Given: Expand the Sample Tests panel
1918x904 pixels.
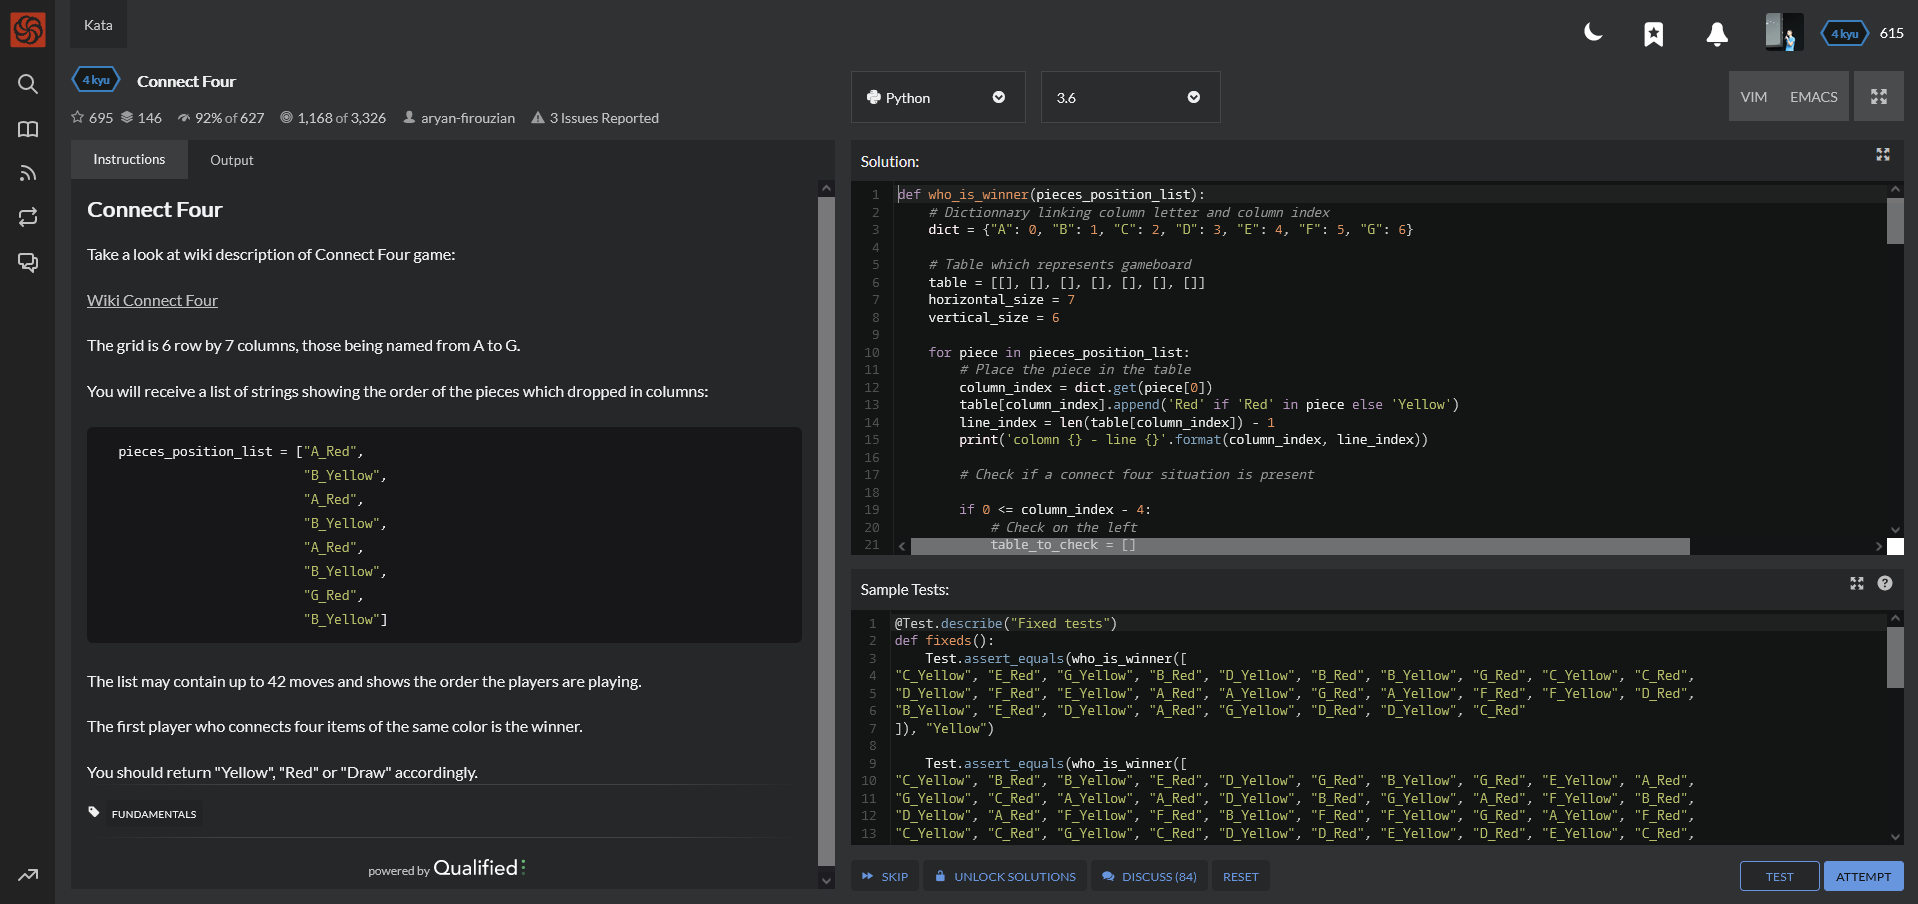Looking at the screenshot, I should click(1857, 583).
